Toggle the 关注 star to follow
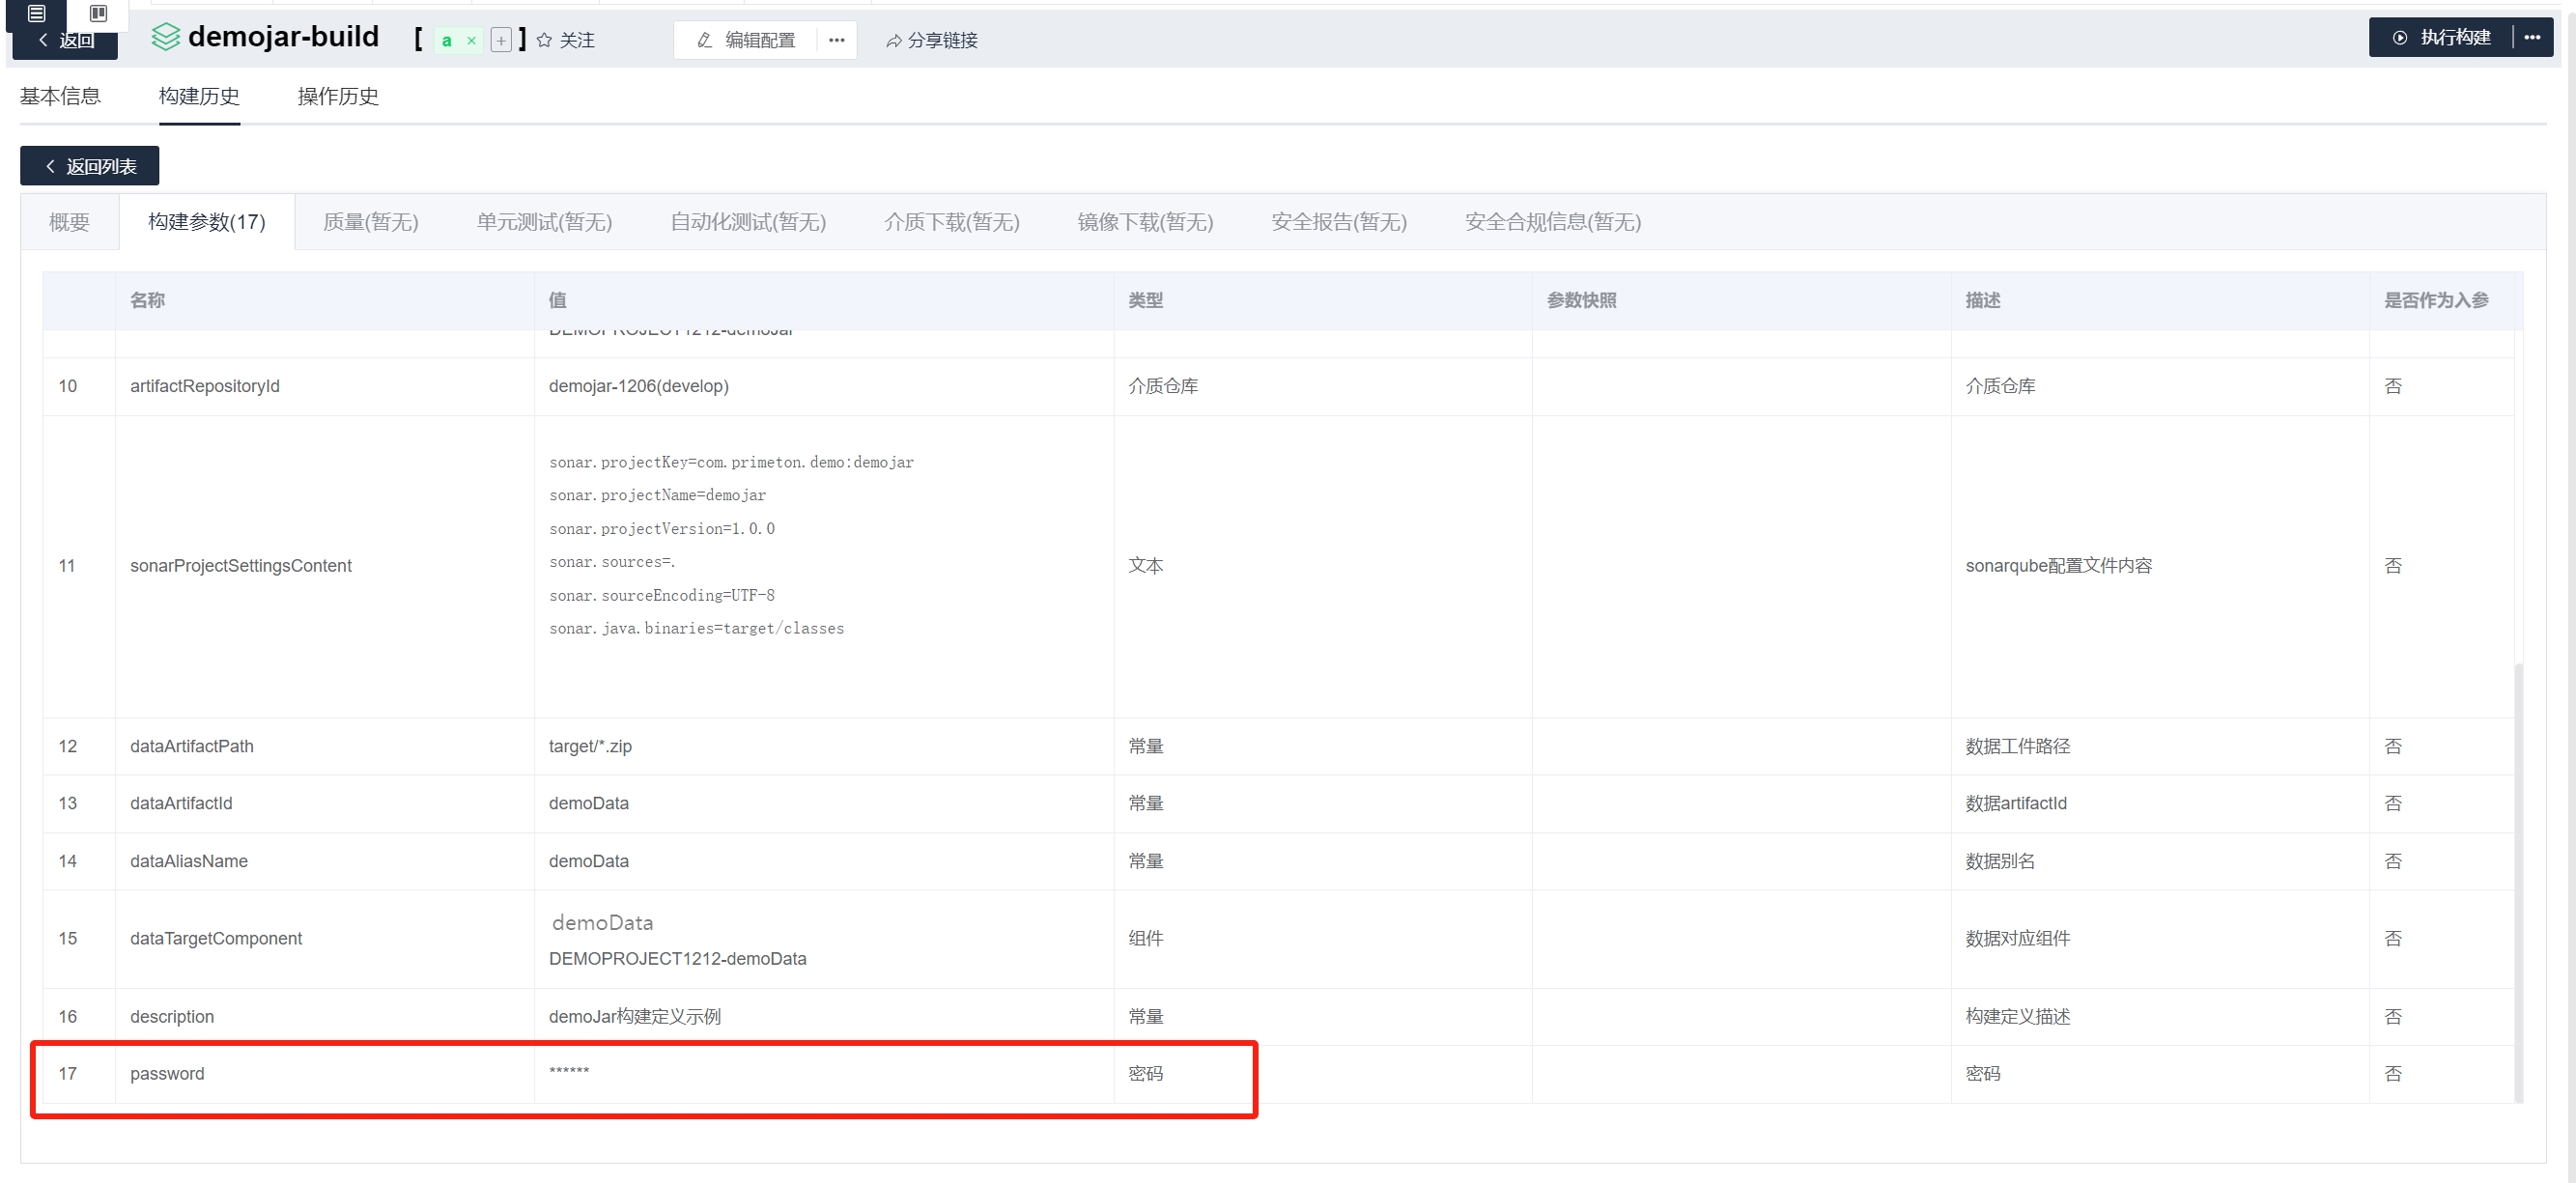2576x1183 pixels. pos(544,40)
